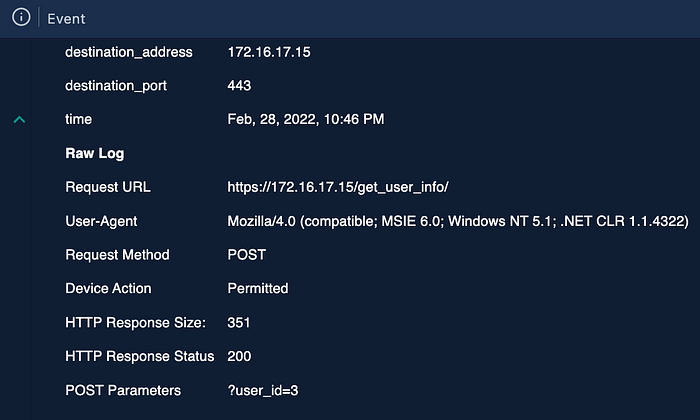The height and width of the screenshot is (420, 700).
Task: Click the POST Parameters value ?user_id=3
Action: pos(263,391)
